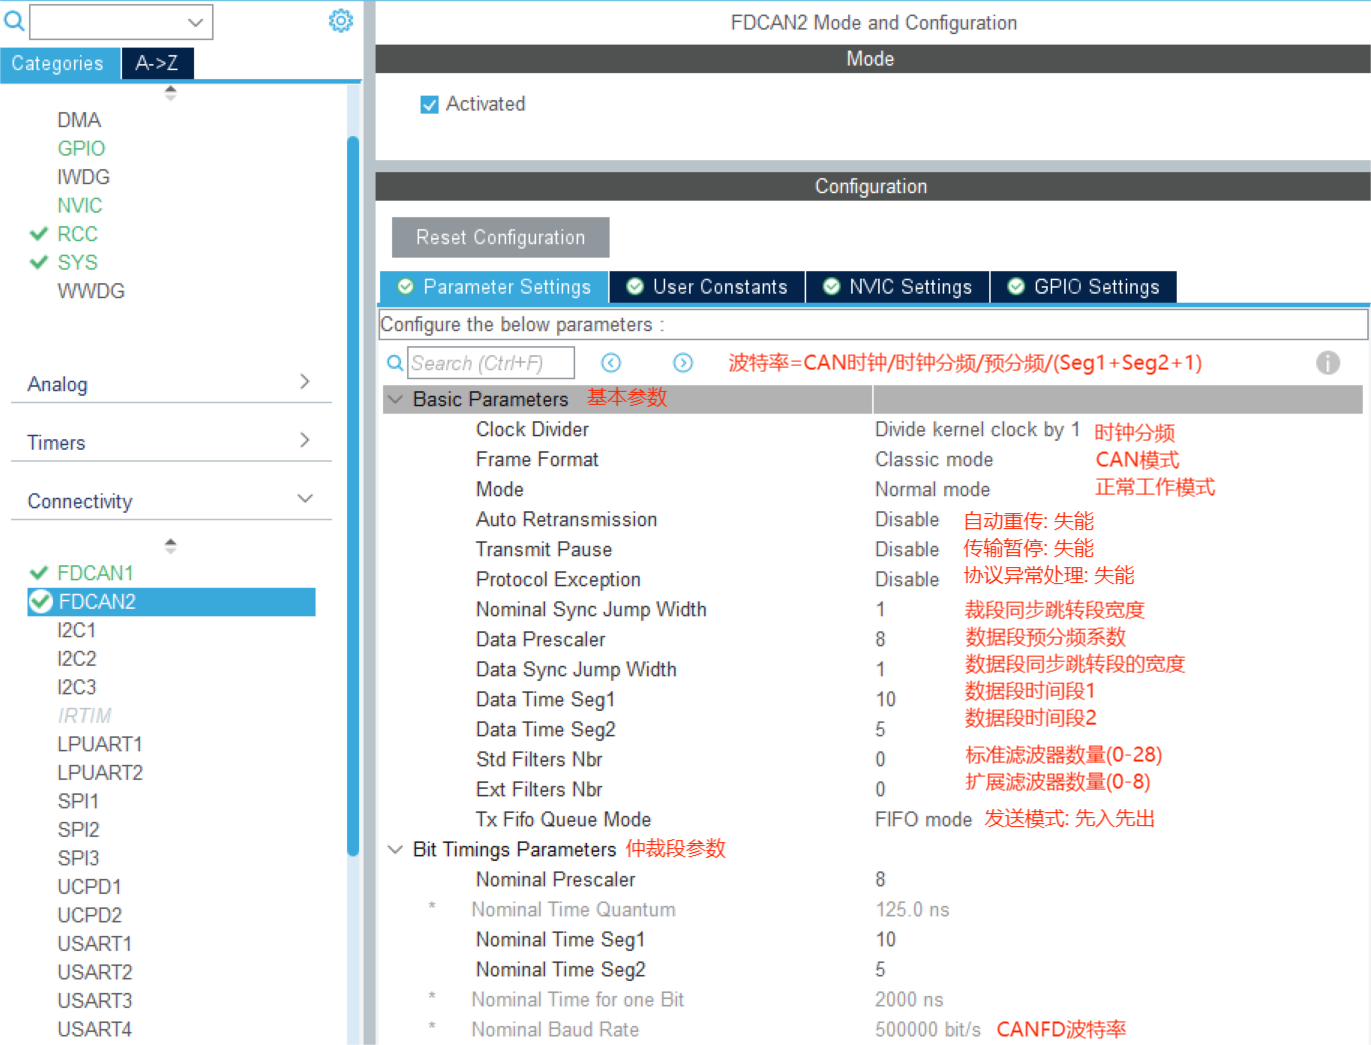Open the settings gear icon
The height and width of the screenshot is (1045, 1371).
coord(341,21)
